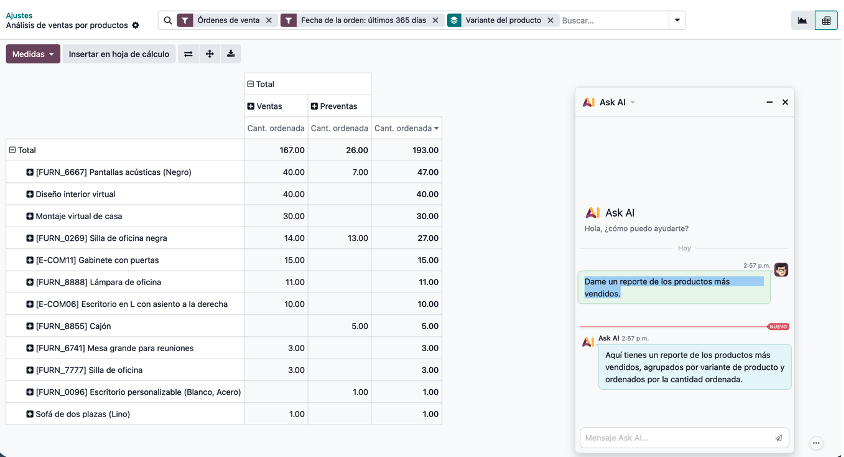Click the send message icon in chat

tap(778, 438)
